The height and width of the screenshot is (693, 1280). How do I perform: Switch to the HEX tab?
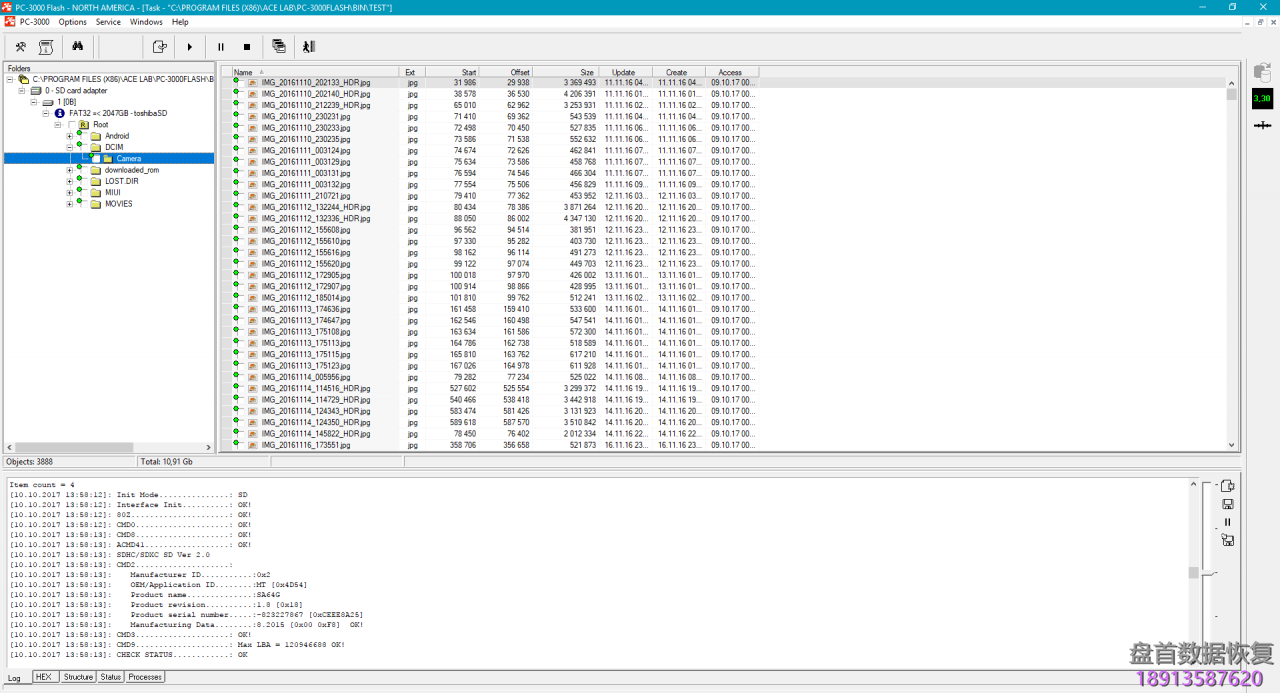point(43,677)
